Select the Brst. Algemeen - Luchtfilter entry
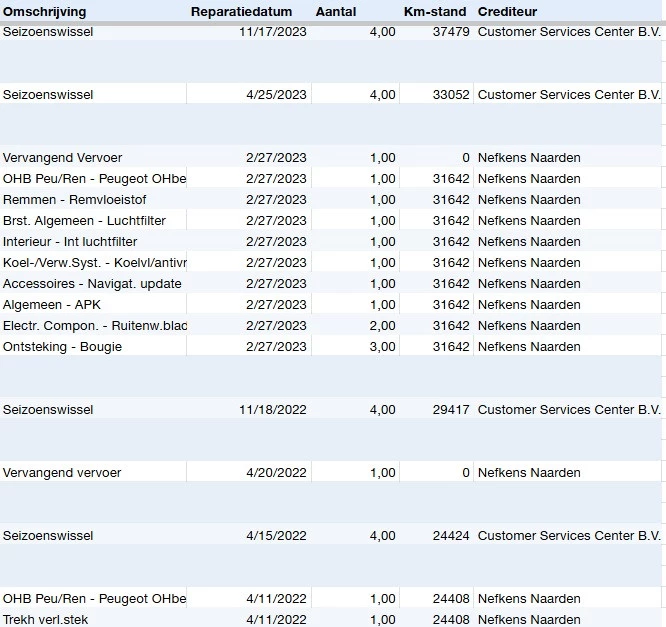666x627 pixels. click(x=84, y=221)
